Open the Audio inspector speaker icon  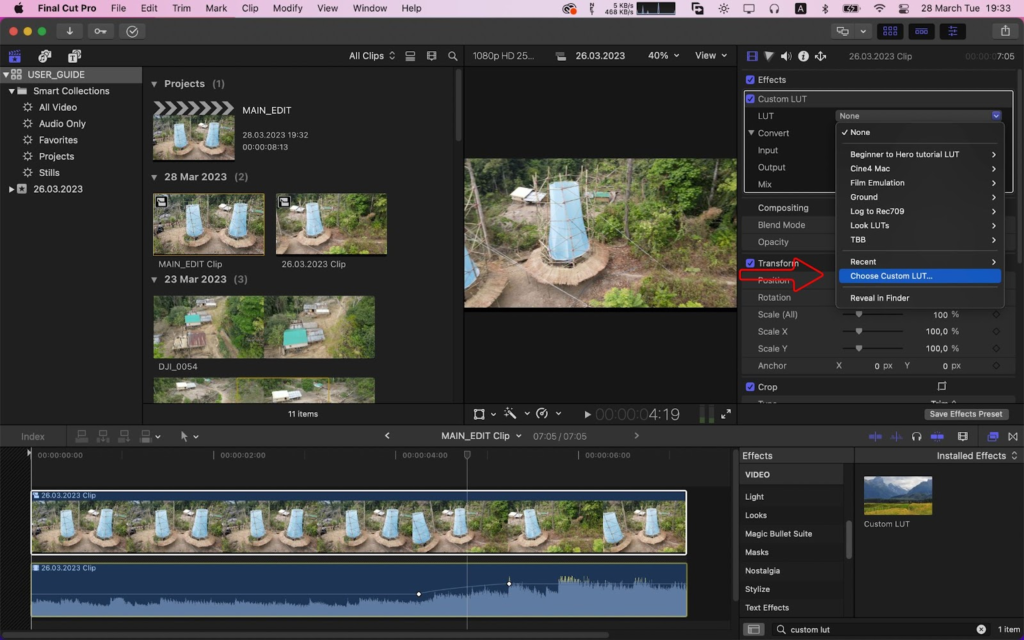click(x=786, y=56)
